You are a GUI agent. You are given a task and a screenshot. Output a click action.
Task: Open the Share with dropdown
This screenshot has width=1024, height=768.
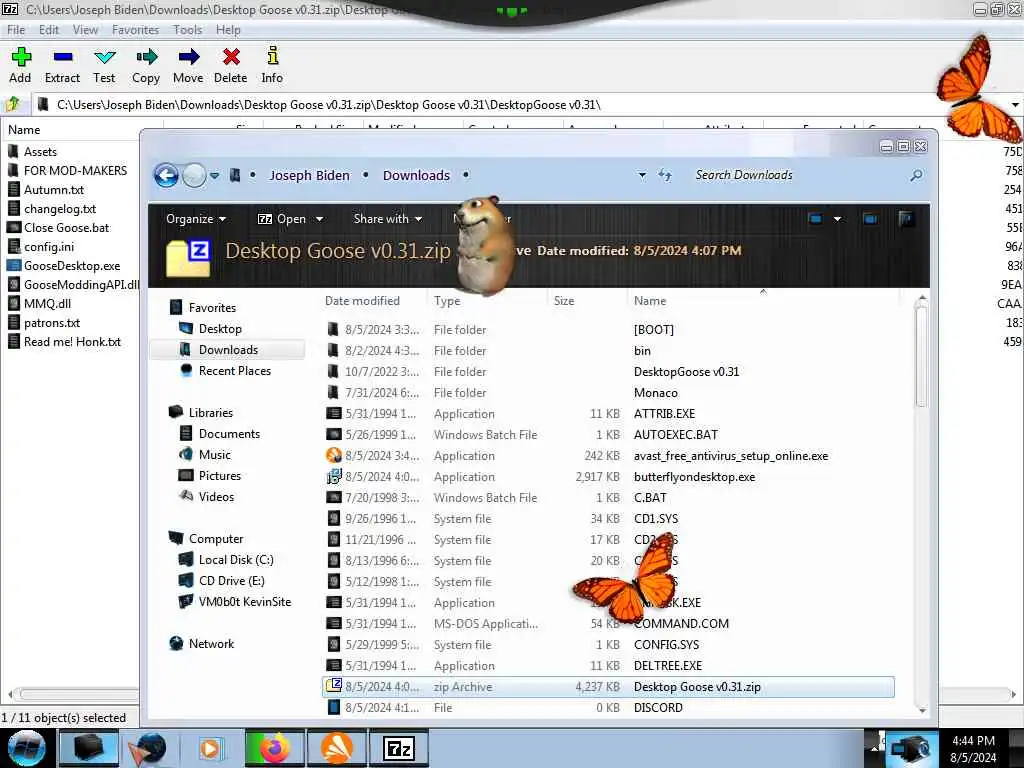(387, 219)
